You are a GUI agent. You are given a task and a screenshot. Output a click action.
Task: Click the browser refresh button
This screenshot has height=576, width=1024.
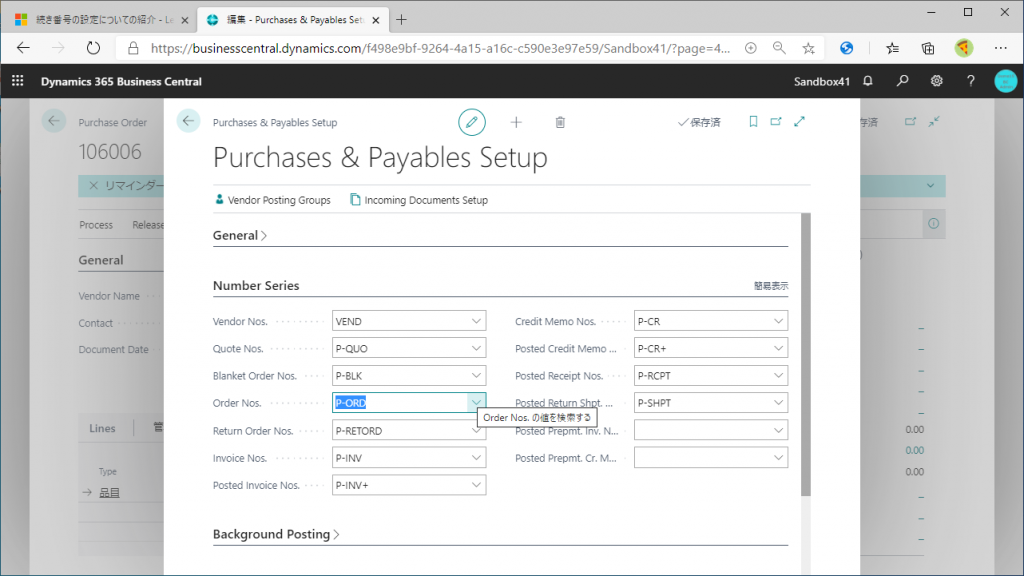[x=93, y=48]
